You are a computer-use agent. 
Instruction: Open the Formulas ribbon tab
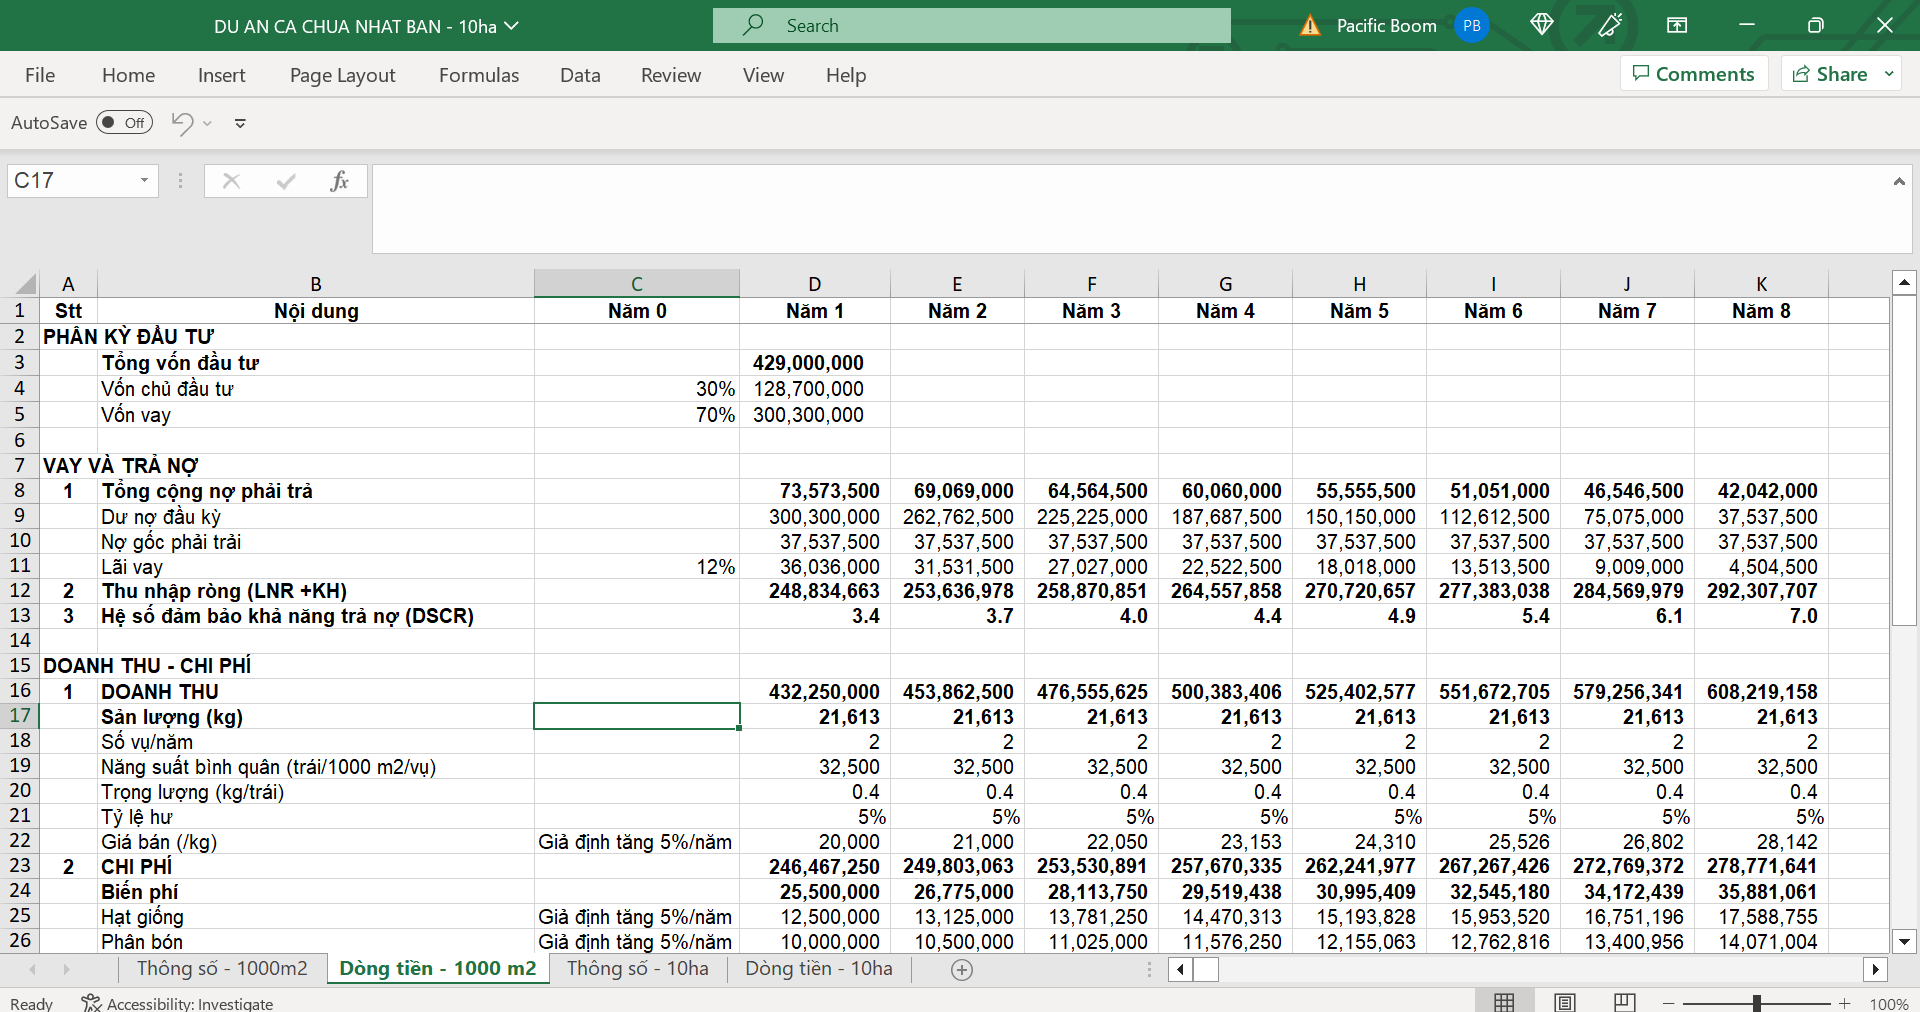tap(479, 75)
